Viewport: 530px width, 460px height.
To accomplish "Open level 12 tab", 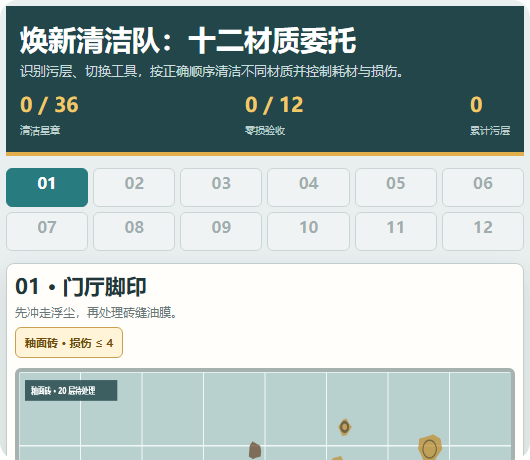I will (x=483, y=232).
